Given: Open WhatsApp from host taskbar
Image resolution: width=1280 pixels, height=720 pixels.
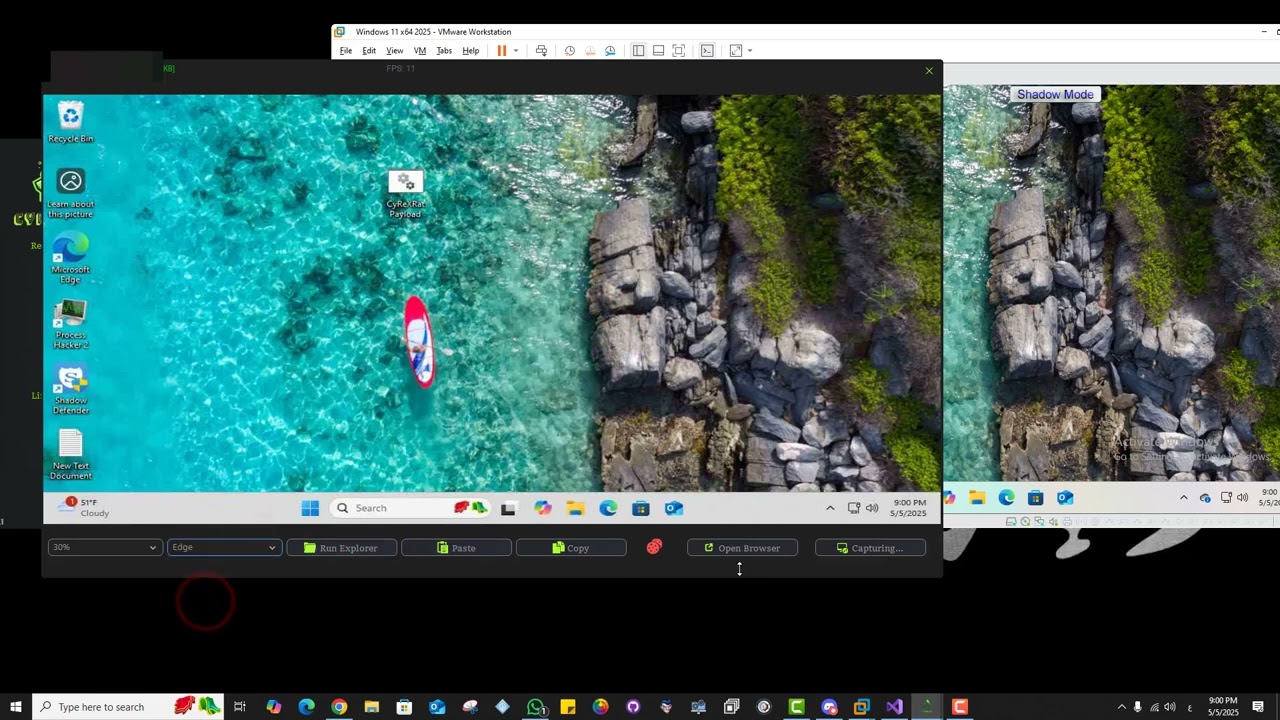Looking at the screenshot, I should click(x=536, y=707).
